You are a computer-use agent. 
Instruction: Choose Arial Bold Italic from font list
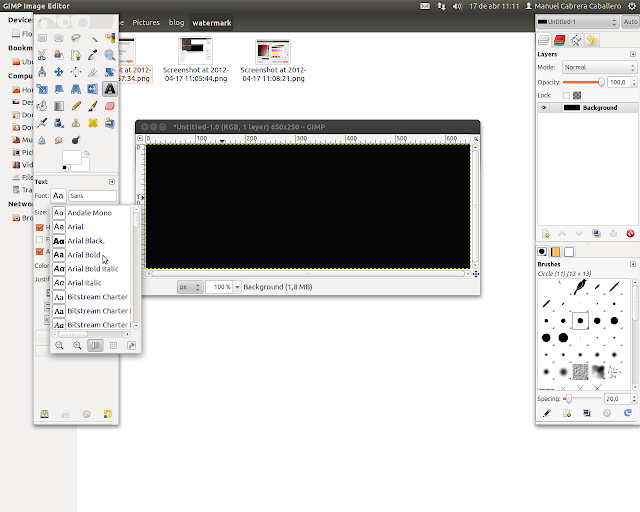pyautogui.click(x=91, y=269)
